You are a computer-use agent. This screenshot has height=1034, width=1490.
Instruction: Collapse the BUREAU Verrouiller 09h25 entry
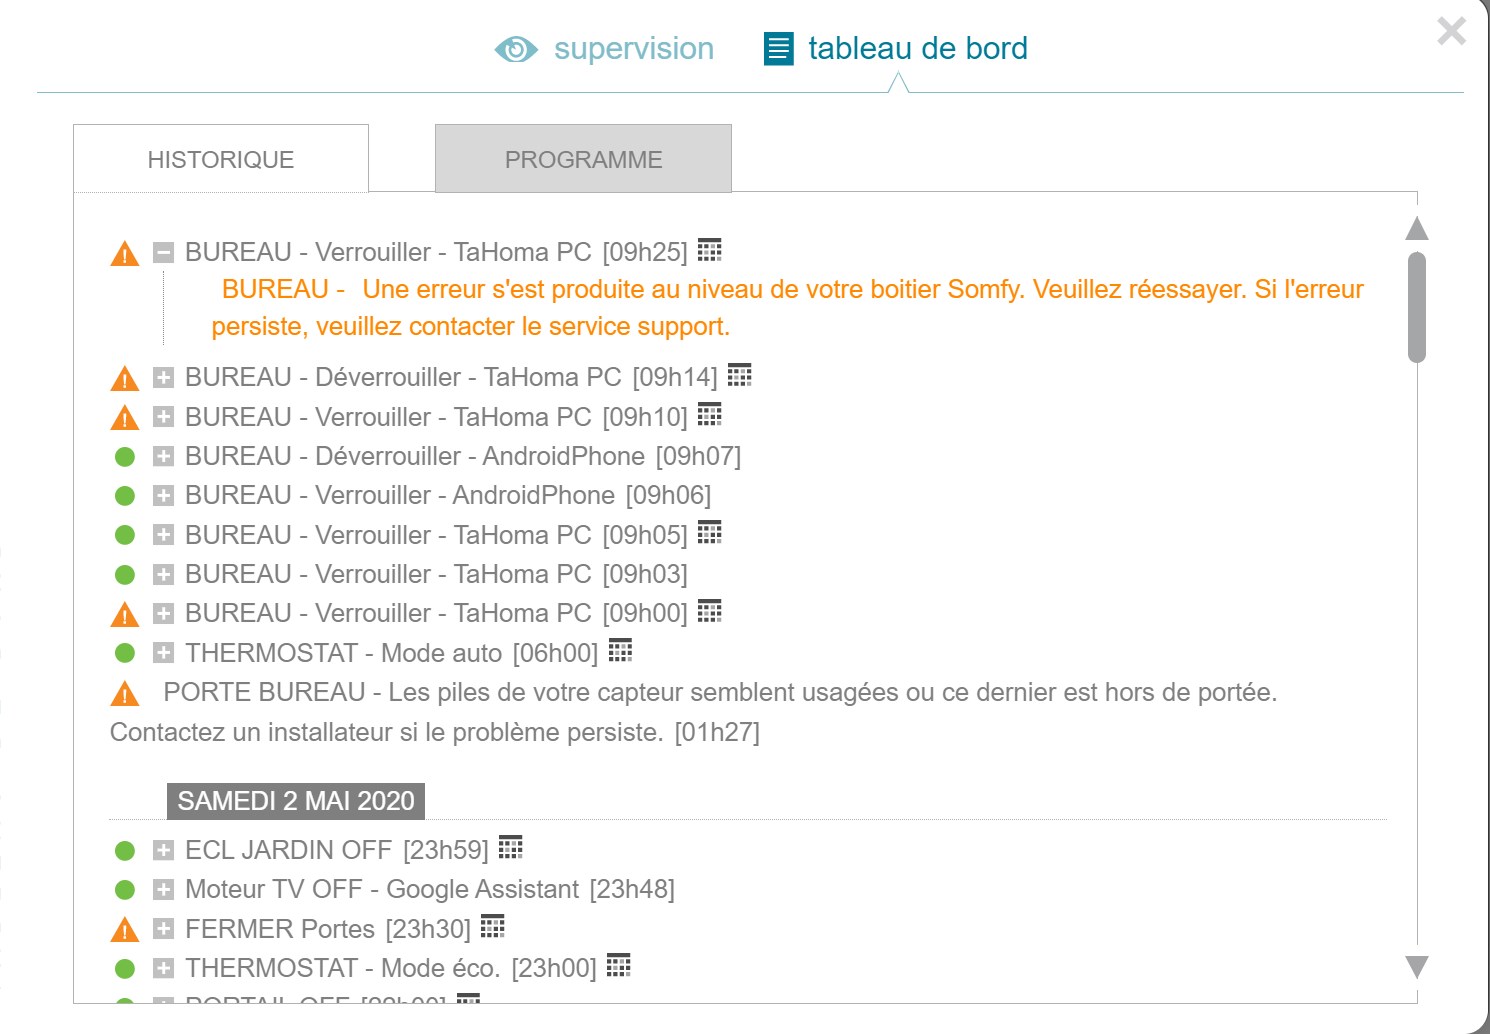[163, 252]
